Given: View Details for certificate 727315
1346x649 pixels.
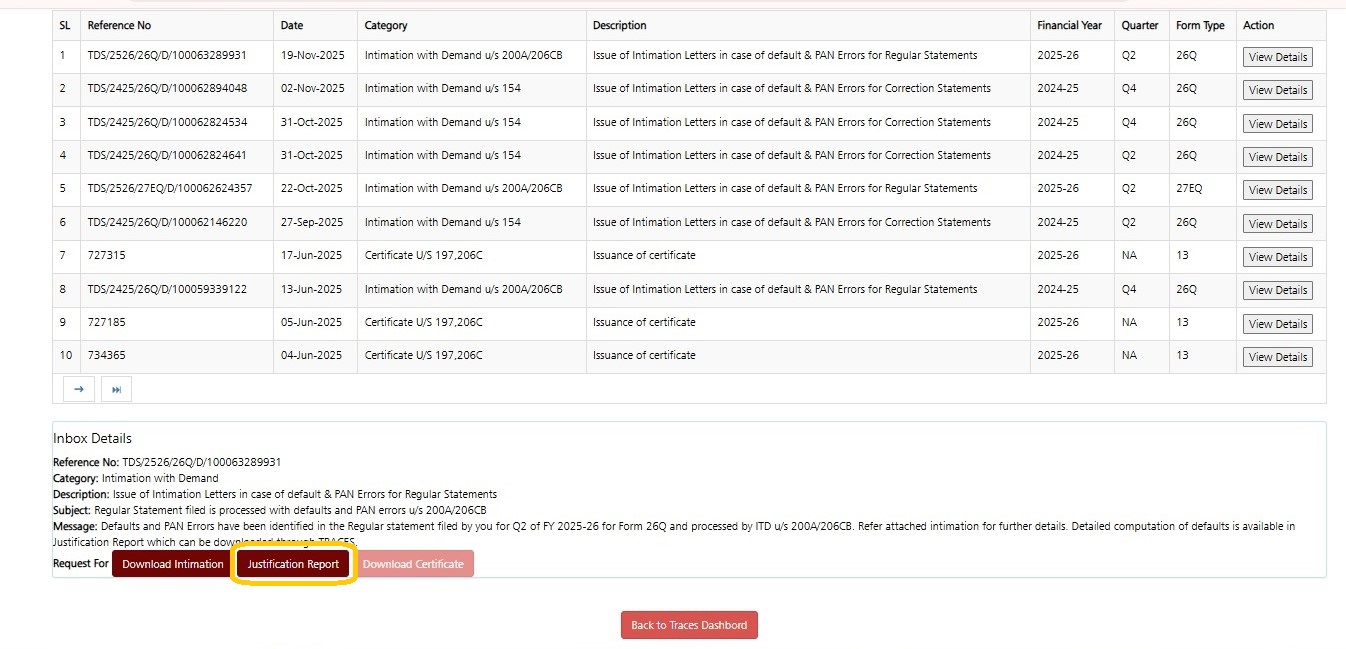Looking at the screenshot, I should coord(1277,257).
